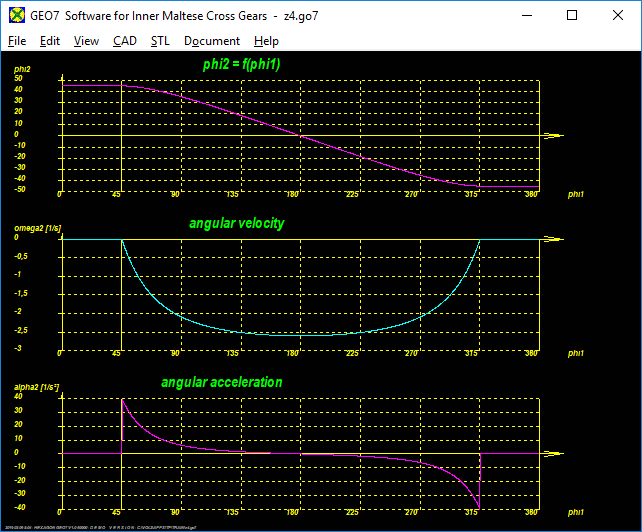Open the Edit menu
Screen dimensions: 642x532
(50, 41)
